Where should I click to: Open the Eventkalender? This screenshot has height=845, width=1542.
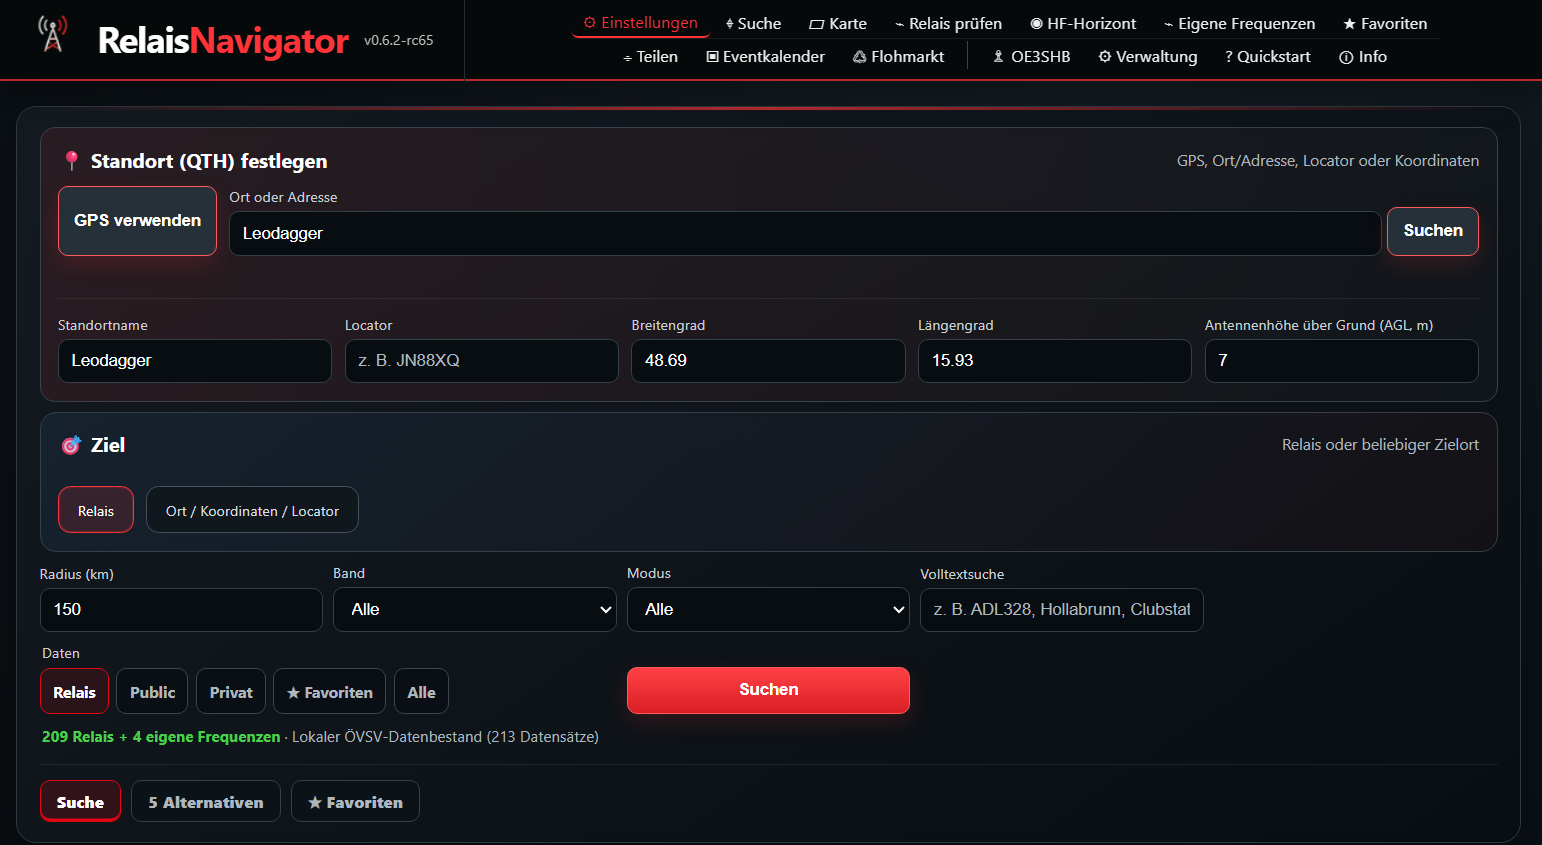(x=766, y=57)
